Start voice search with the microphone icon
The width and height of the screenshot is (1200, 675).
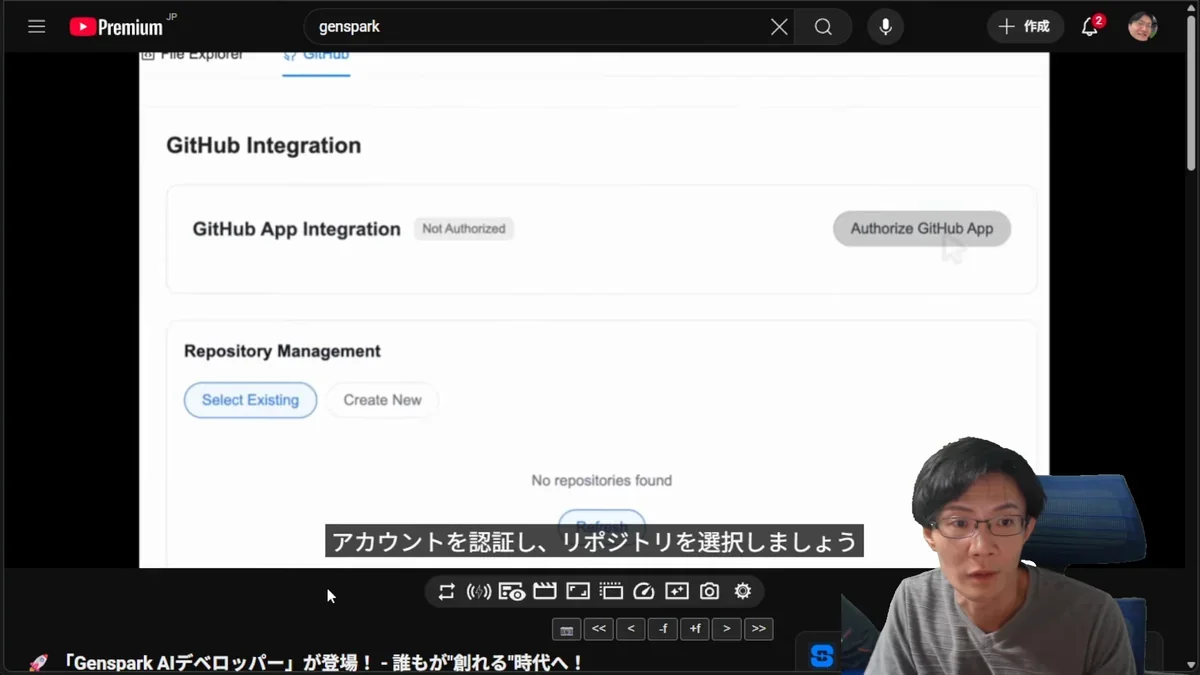pos(885,27)
